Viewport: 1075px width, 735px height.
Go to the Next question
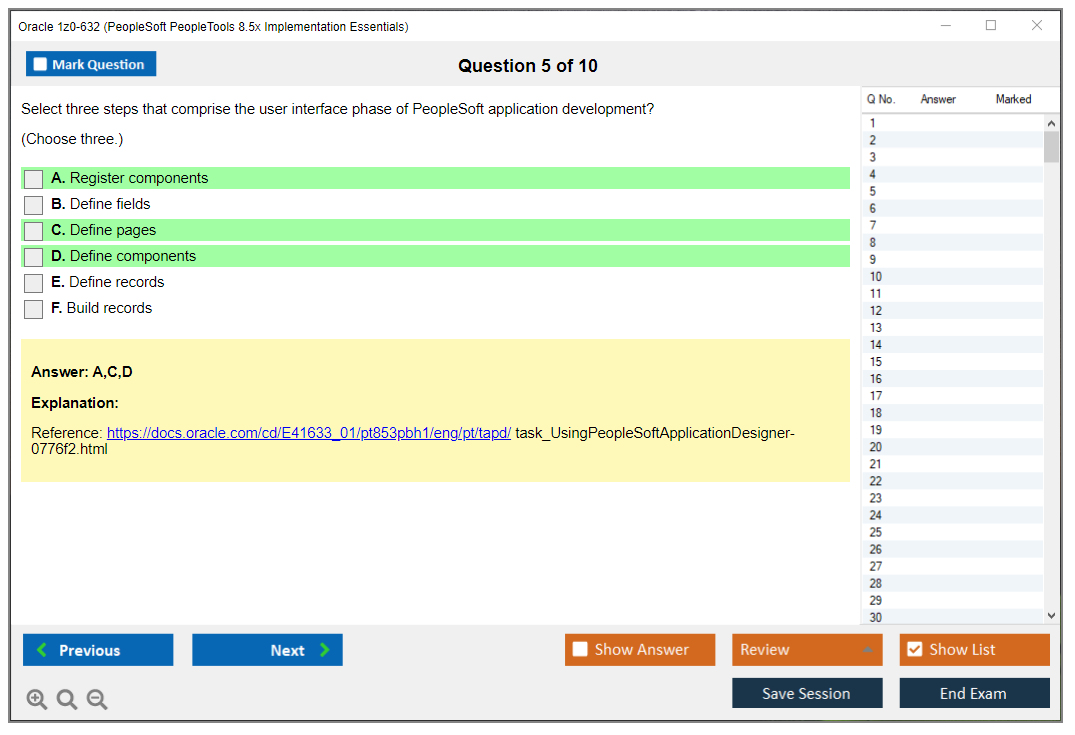click(267, 650)
